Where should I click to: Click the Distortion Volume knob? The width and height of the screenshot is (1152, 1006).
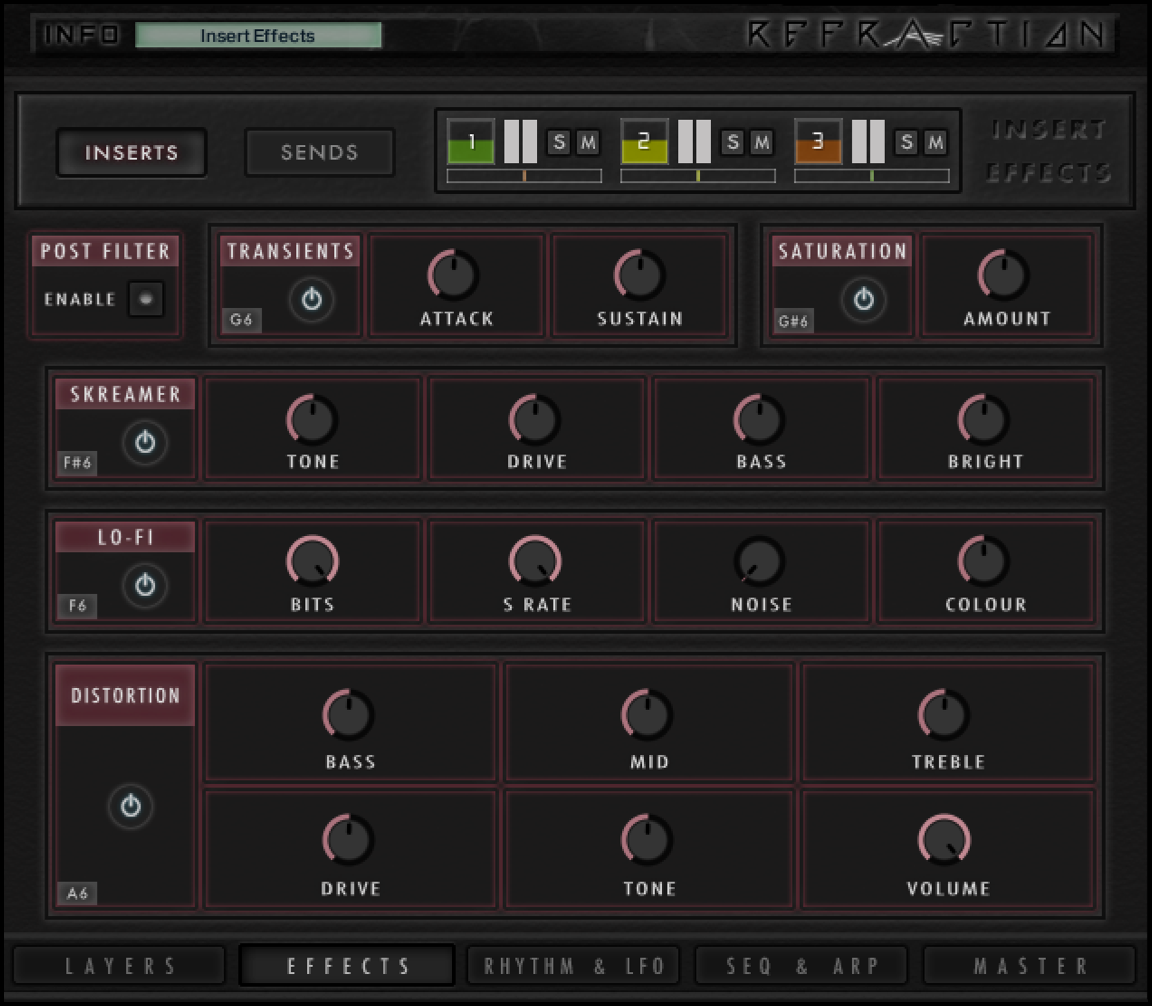(944, 840)
